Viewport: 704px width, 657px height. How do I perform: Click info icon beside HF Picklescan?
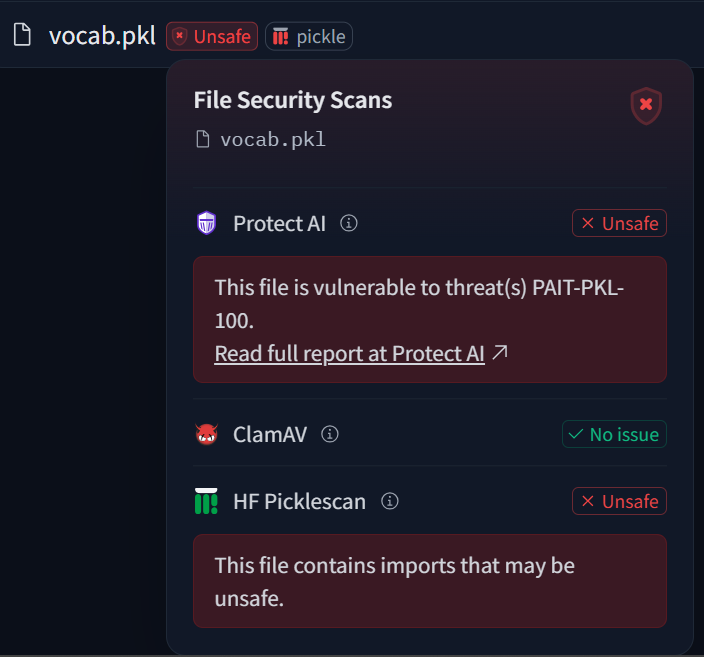click(390, 501)
